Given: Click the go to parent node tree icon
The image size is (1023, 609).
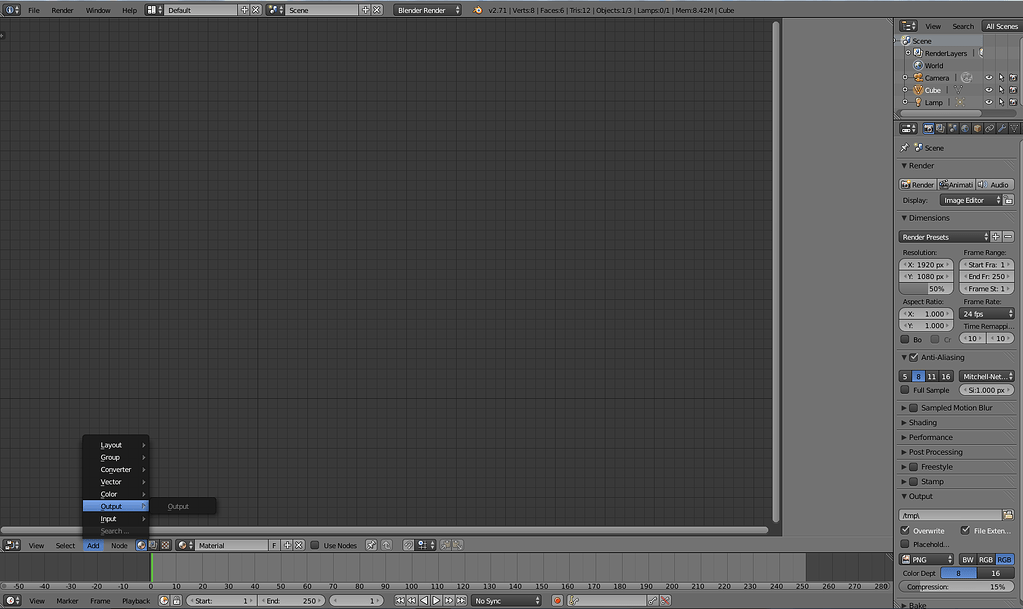Looking at the screenshot, I should point(386,545).
